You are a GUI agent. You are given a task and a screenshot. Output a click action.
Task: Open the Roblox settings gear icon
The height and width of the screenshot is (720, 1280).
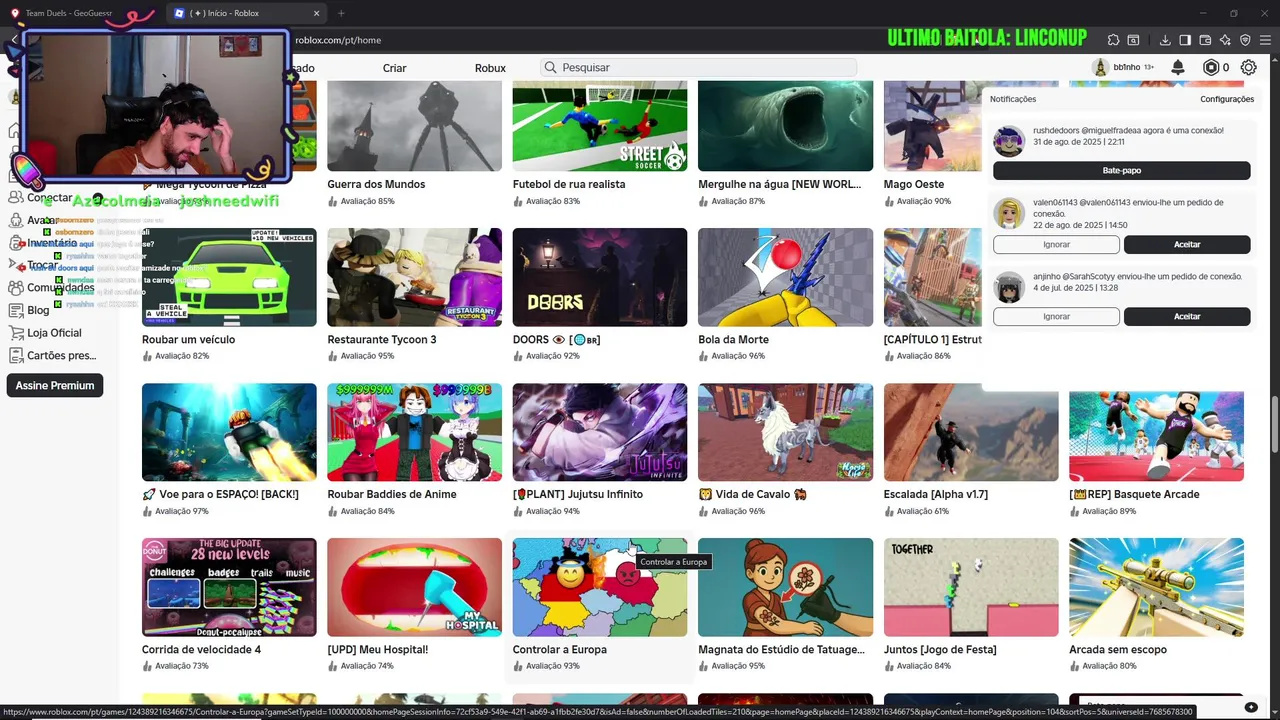tap(1249, 67)
